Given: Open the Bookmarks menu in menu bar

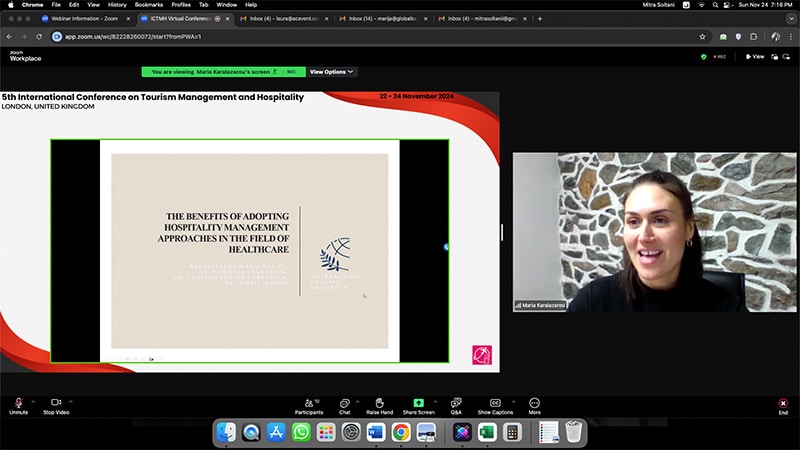Looking at the screenshot, I should click(148, 4).
